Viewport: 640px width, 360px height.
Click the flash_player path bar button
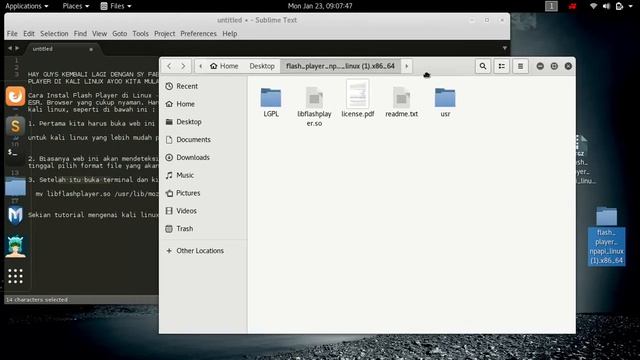coord(340,66)
